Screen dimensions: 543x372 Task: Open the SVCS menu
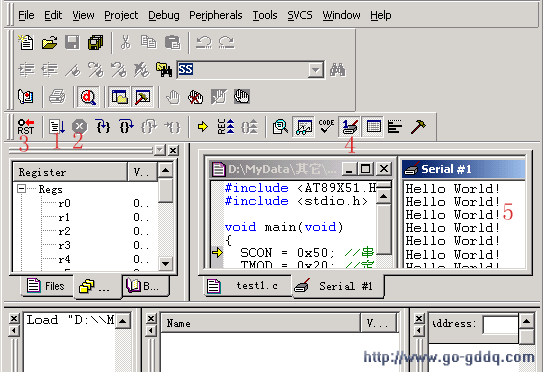point(300,15)
